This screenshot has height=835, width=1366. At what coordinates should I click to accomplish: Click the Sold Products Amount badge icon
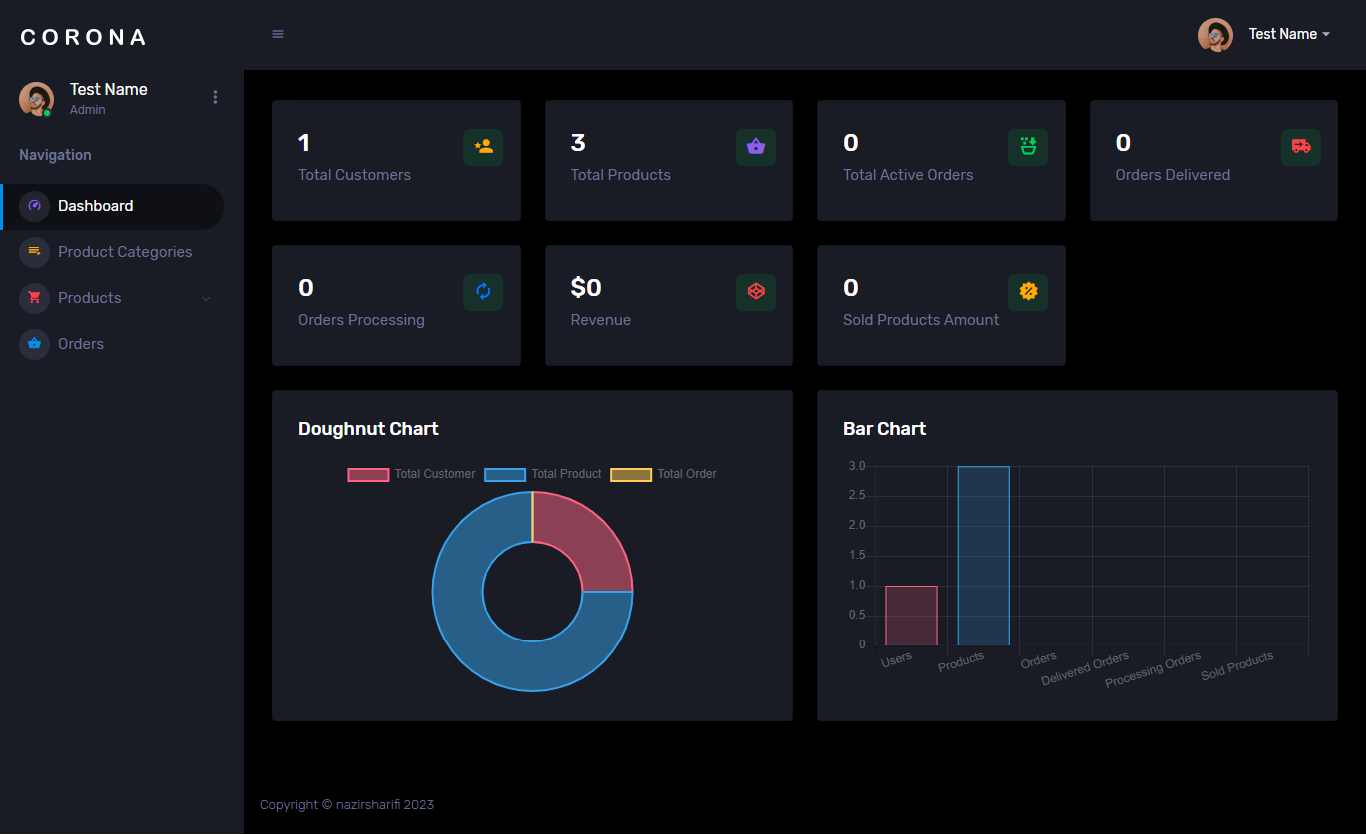[1028, 292]
